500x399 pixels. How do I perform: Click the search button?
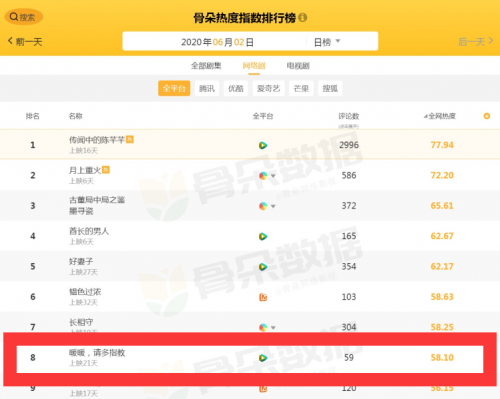click(23, 17)
